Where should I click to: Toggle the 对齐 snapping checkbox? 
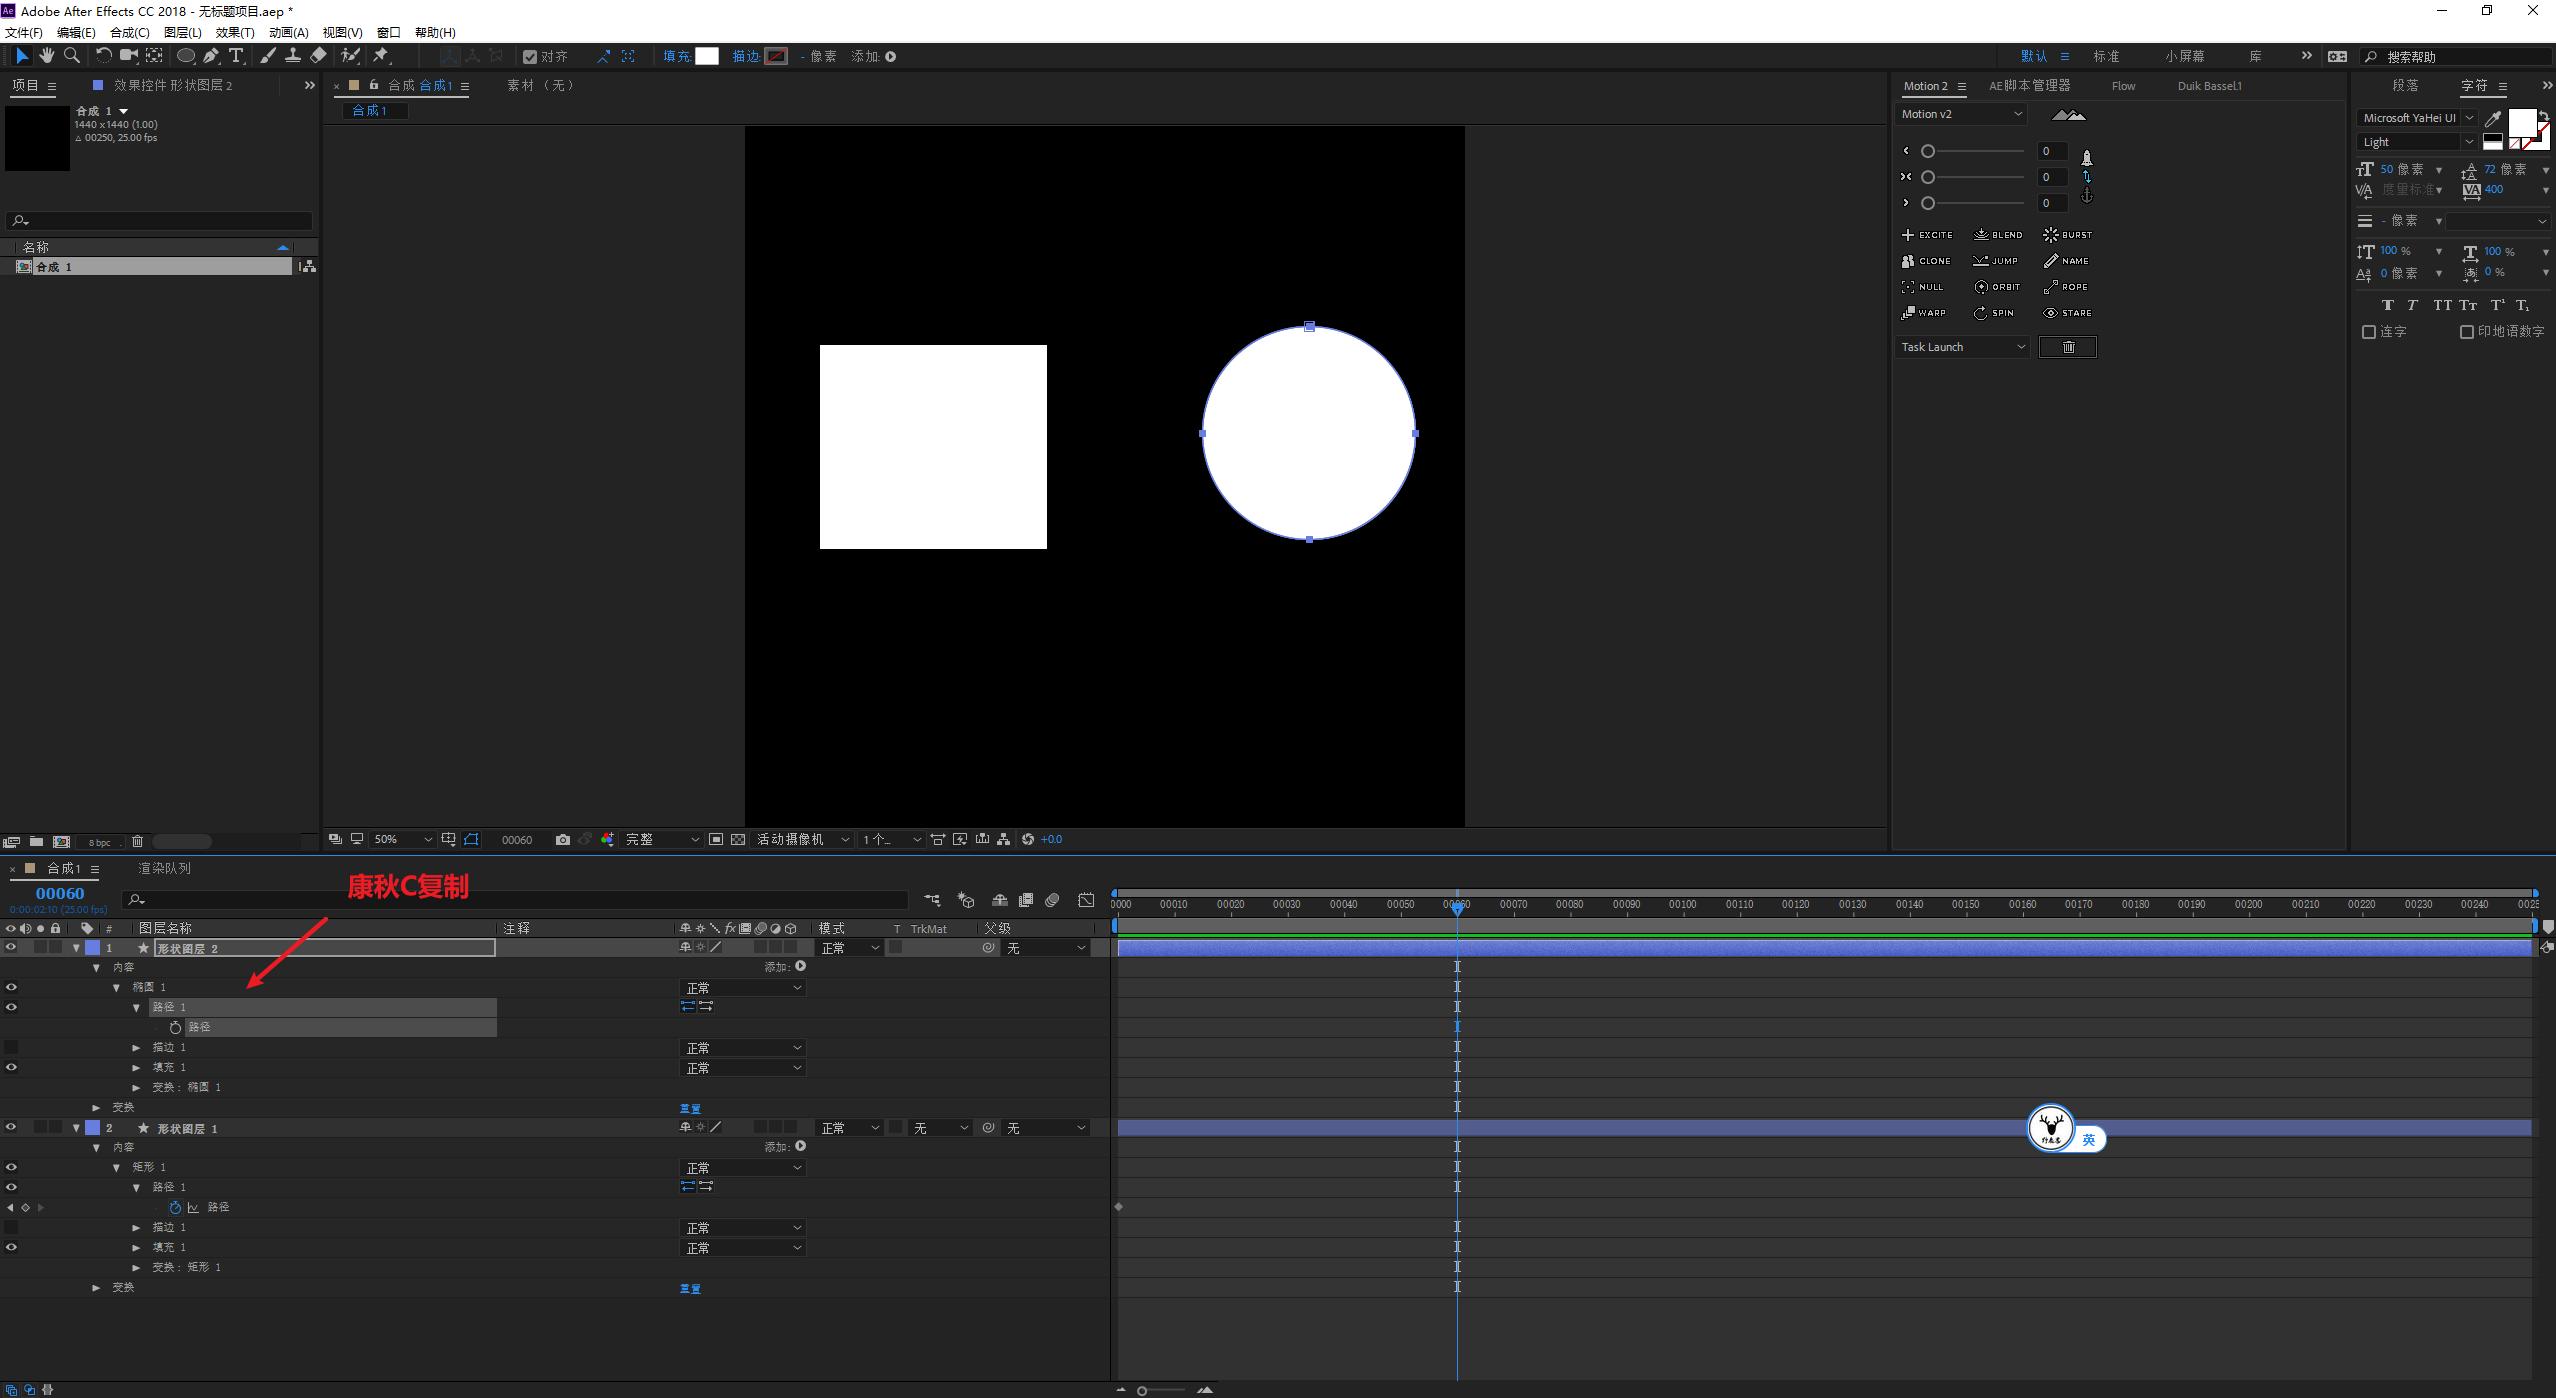point(530,57)
